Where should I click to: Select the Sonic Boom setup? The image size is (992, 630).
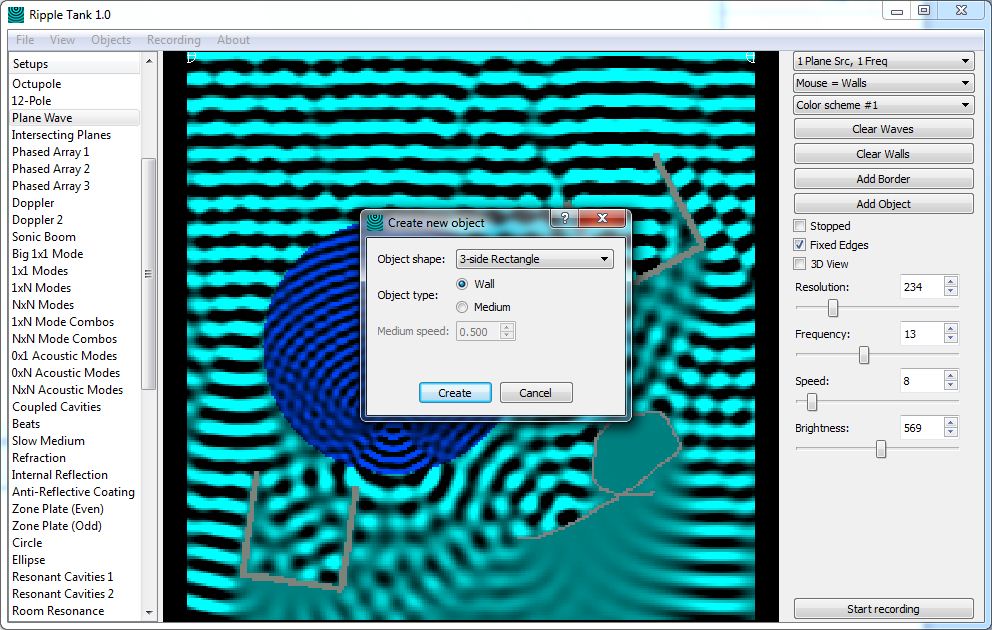(x=44, y=237)
